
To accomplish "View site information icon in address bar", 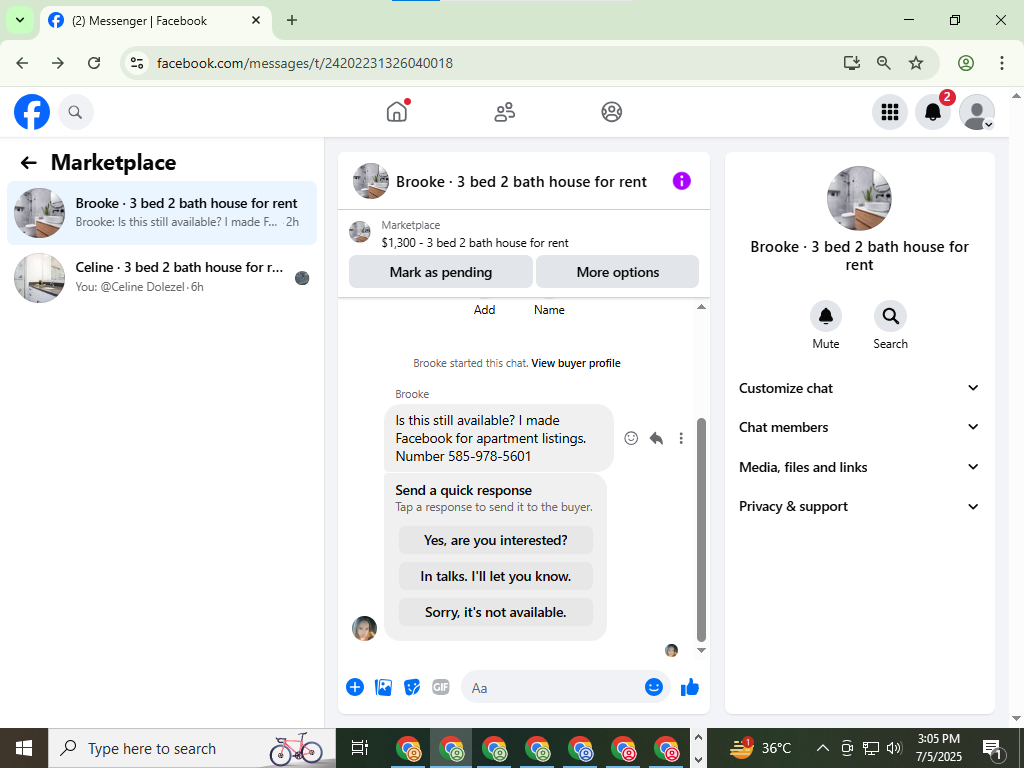I will [136, 63].
